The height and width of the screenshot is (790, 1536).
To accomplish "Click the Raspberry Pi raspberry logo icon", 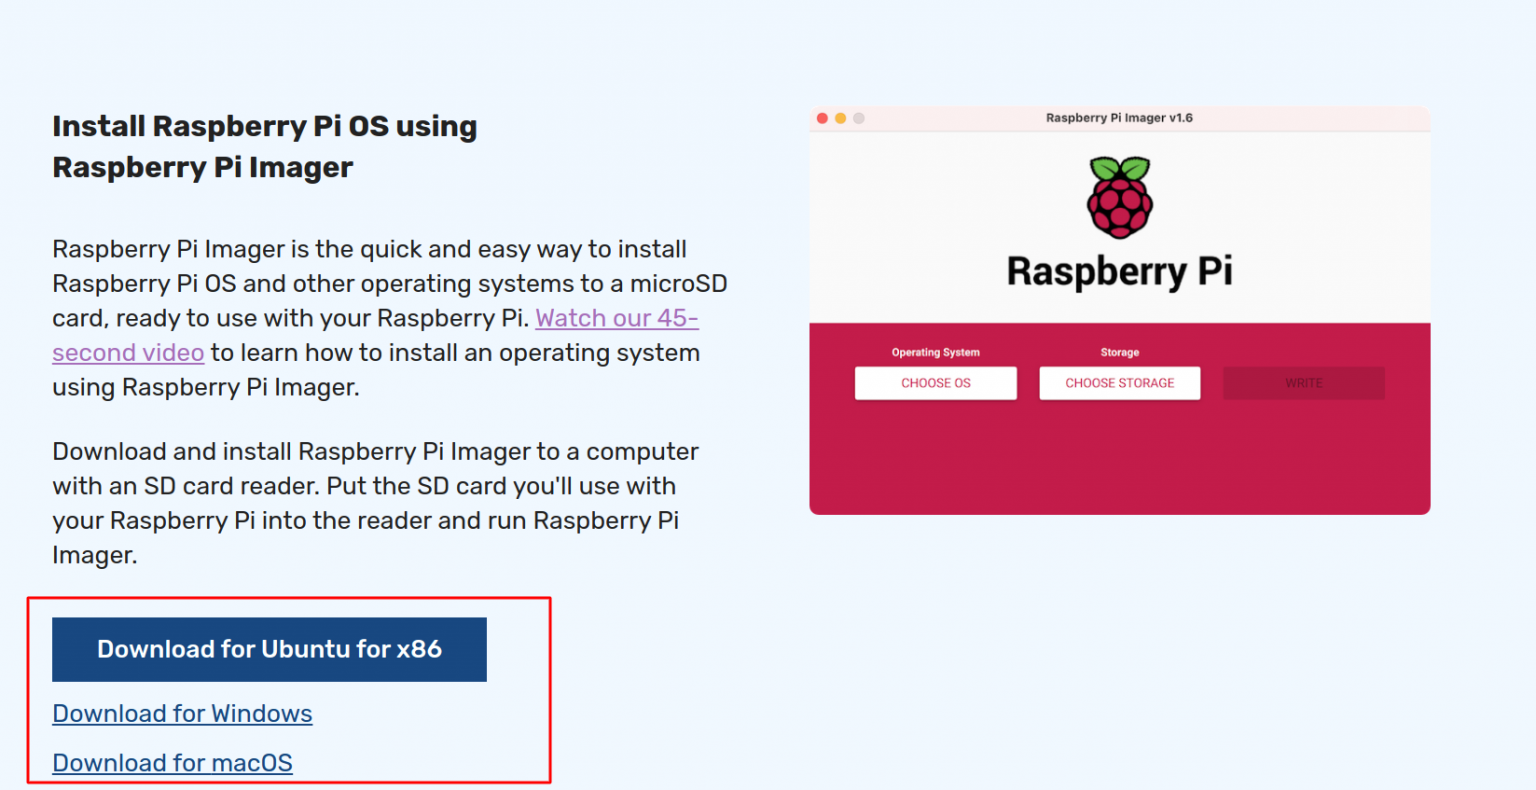I will pyautogui.click(x=1119, y=196).
